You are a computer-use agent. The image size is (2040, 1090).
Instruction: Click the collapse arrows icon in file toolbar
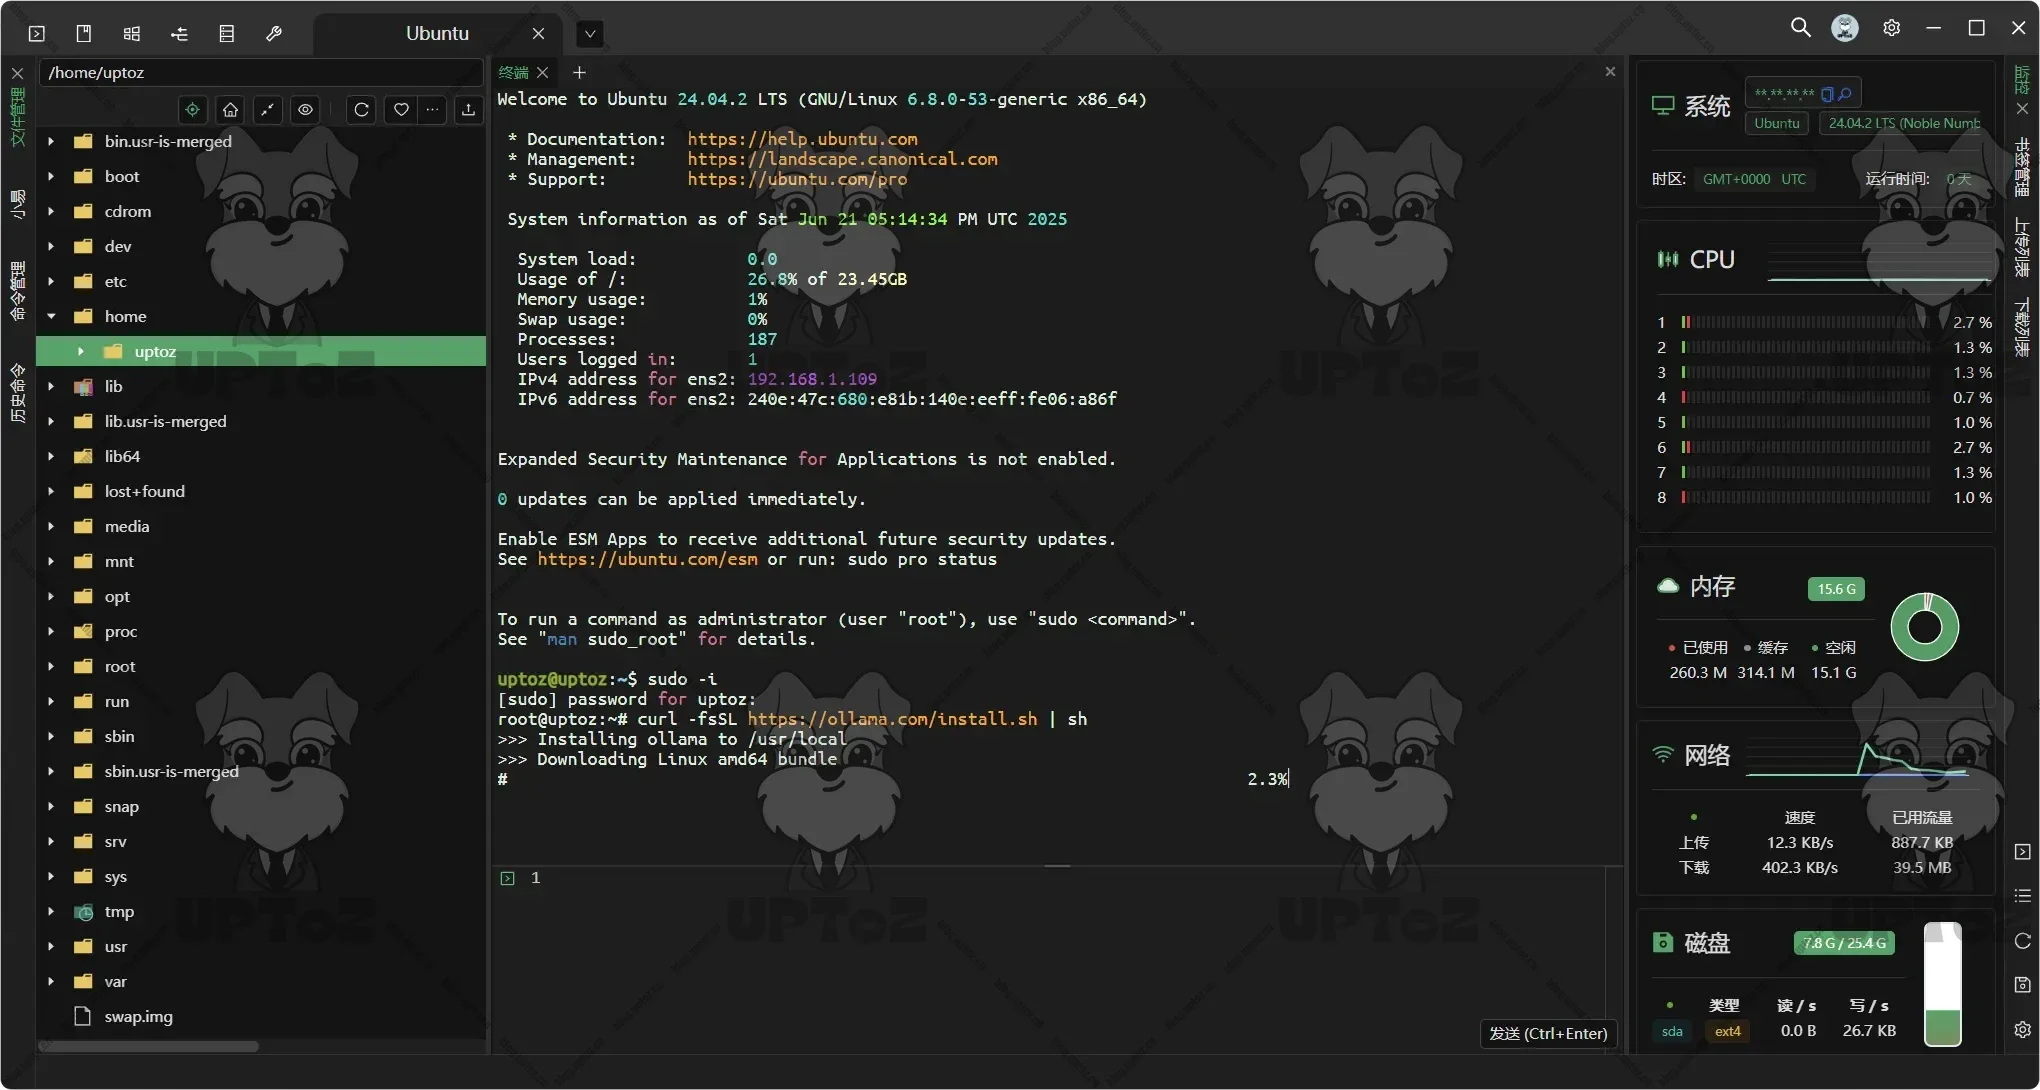coord(268,109)
